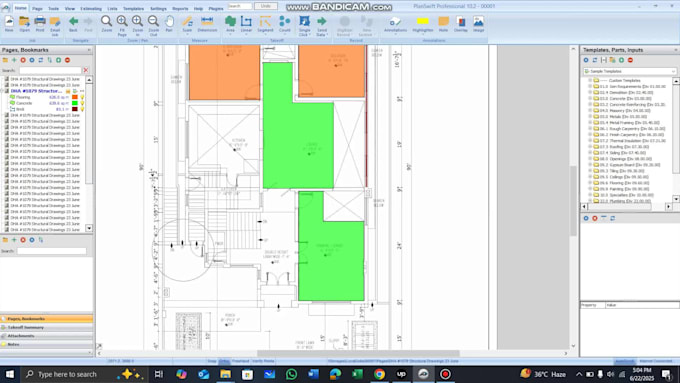Viewport: 680px width, 383px height.
Task: Click the Windows Start button
Action: point(10,374)
